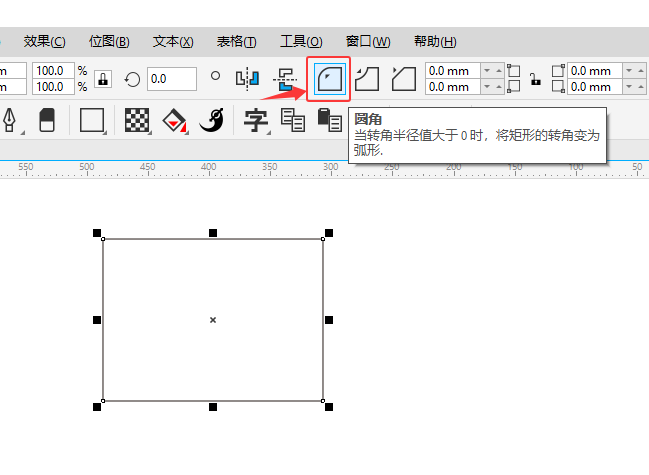Click the top-right corner indicator icon
This screenshot has height=475, width=649.
(558, 71)
